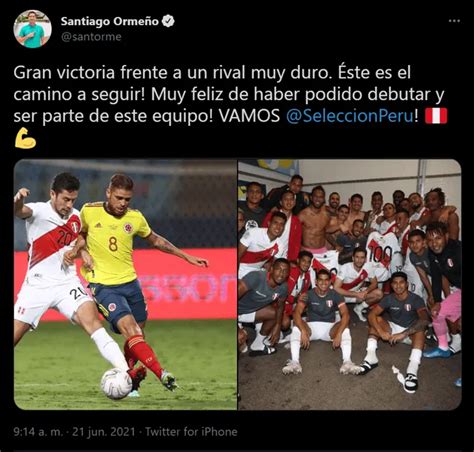The height and width of the screenshot is (452, 474).
Task: Click the 21 jun. 2021 date
Action: (x=104, y=432)
